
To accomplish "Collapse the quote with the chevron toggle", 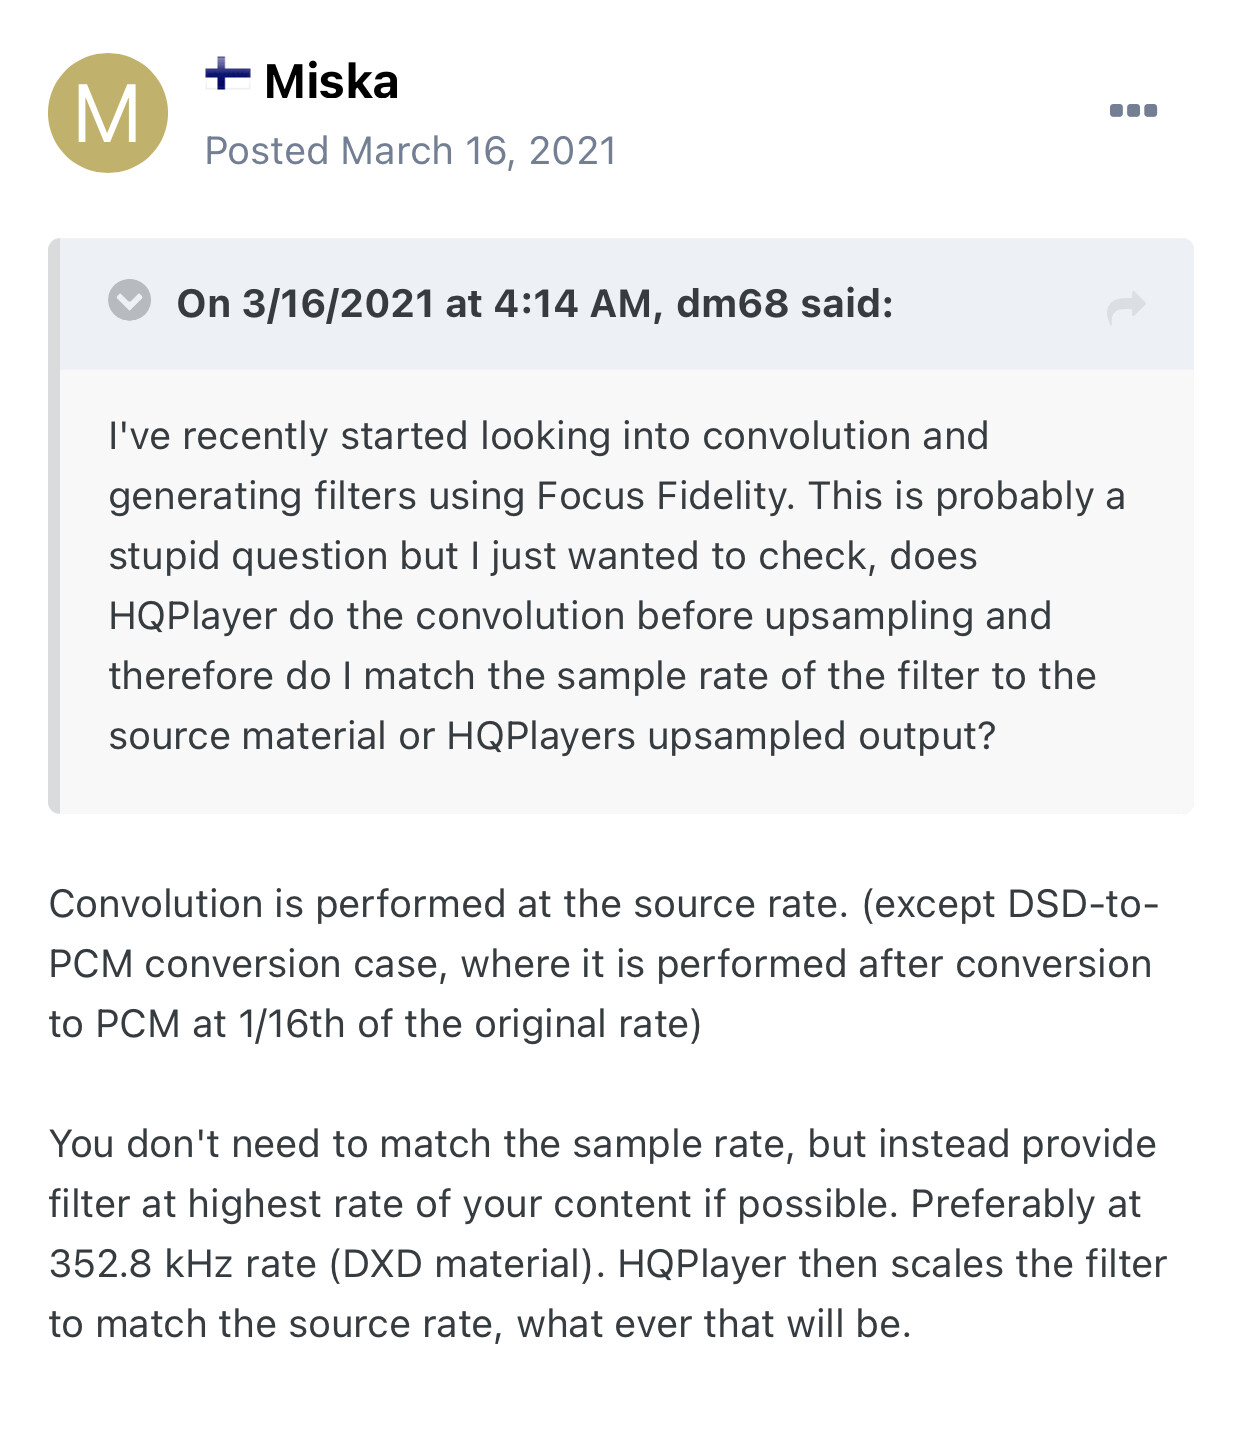I will click(x=130, y=300).
